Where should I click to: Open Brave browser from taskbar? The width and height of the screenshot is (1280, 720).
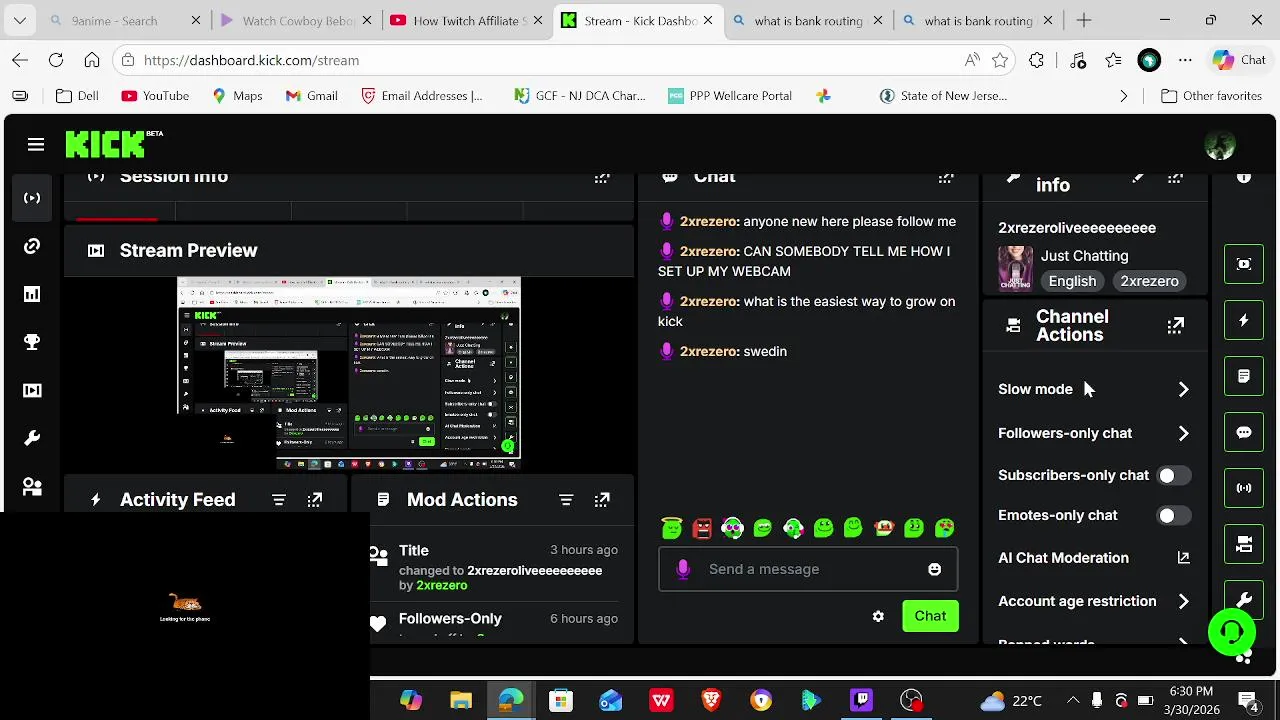[711, 700]
